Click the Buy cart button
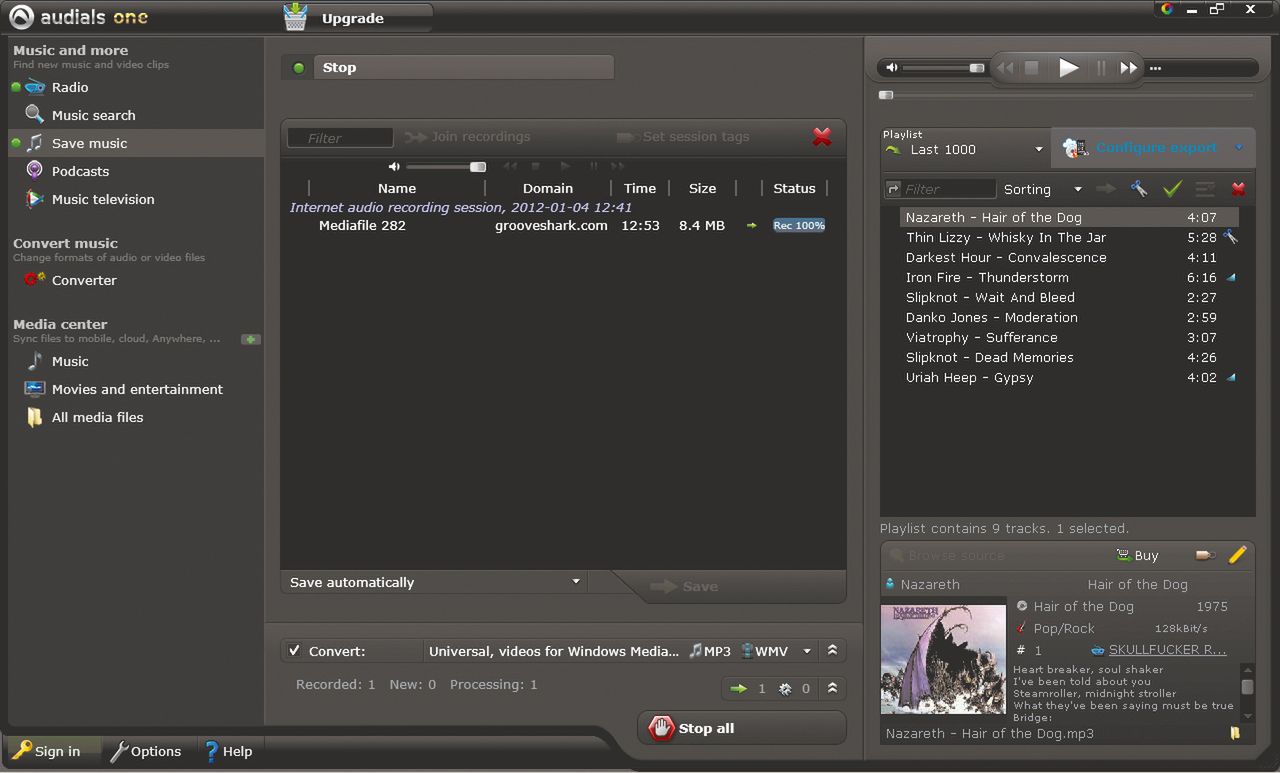This screenshot has width=1280, height=773. click(x=1137, y=555)
